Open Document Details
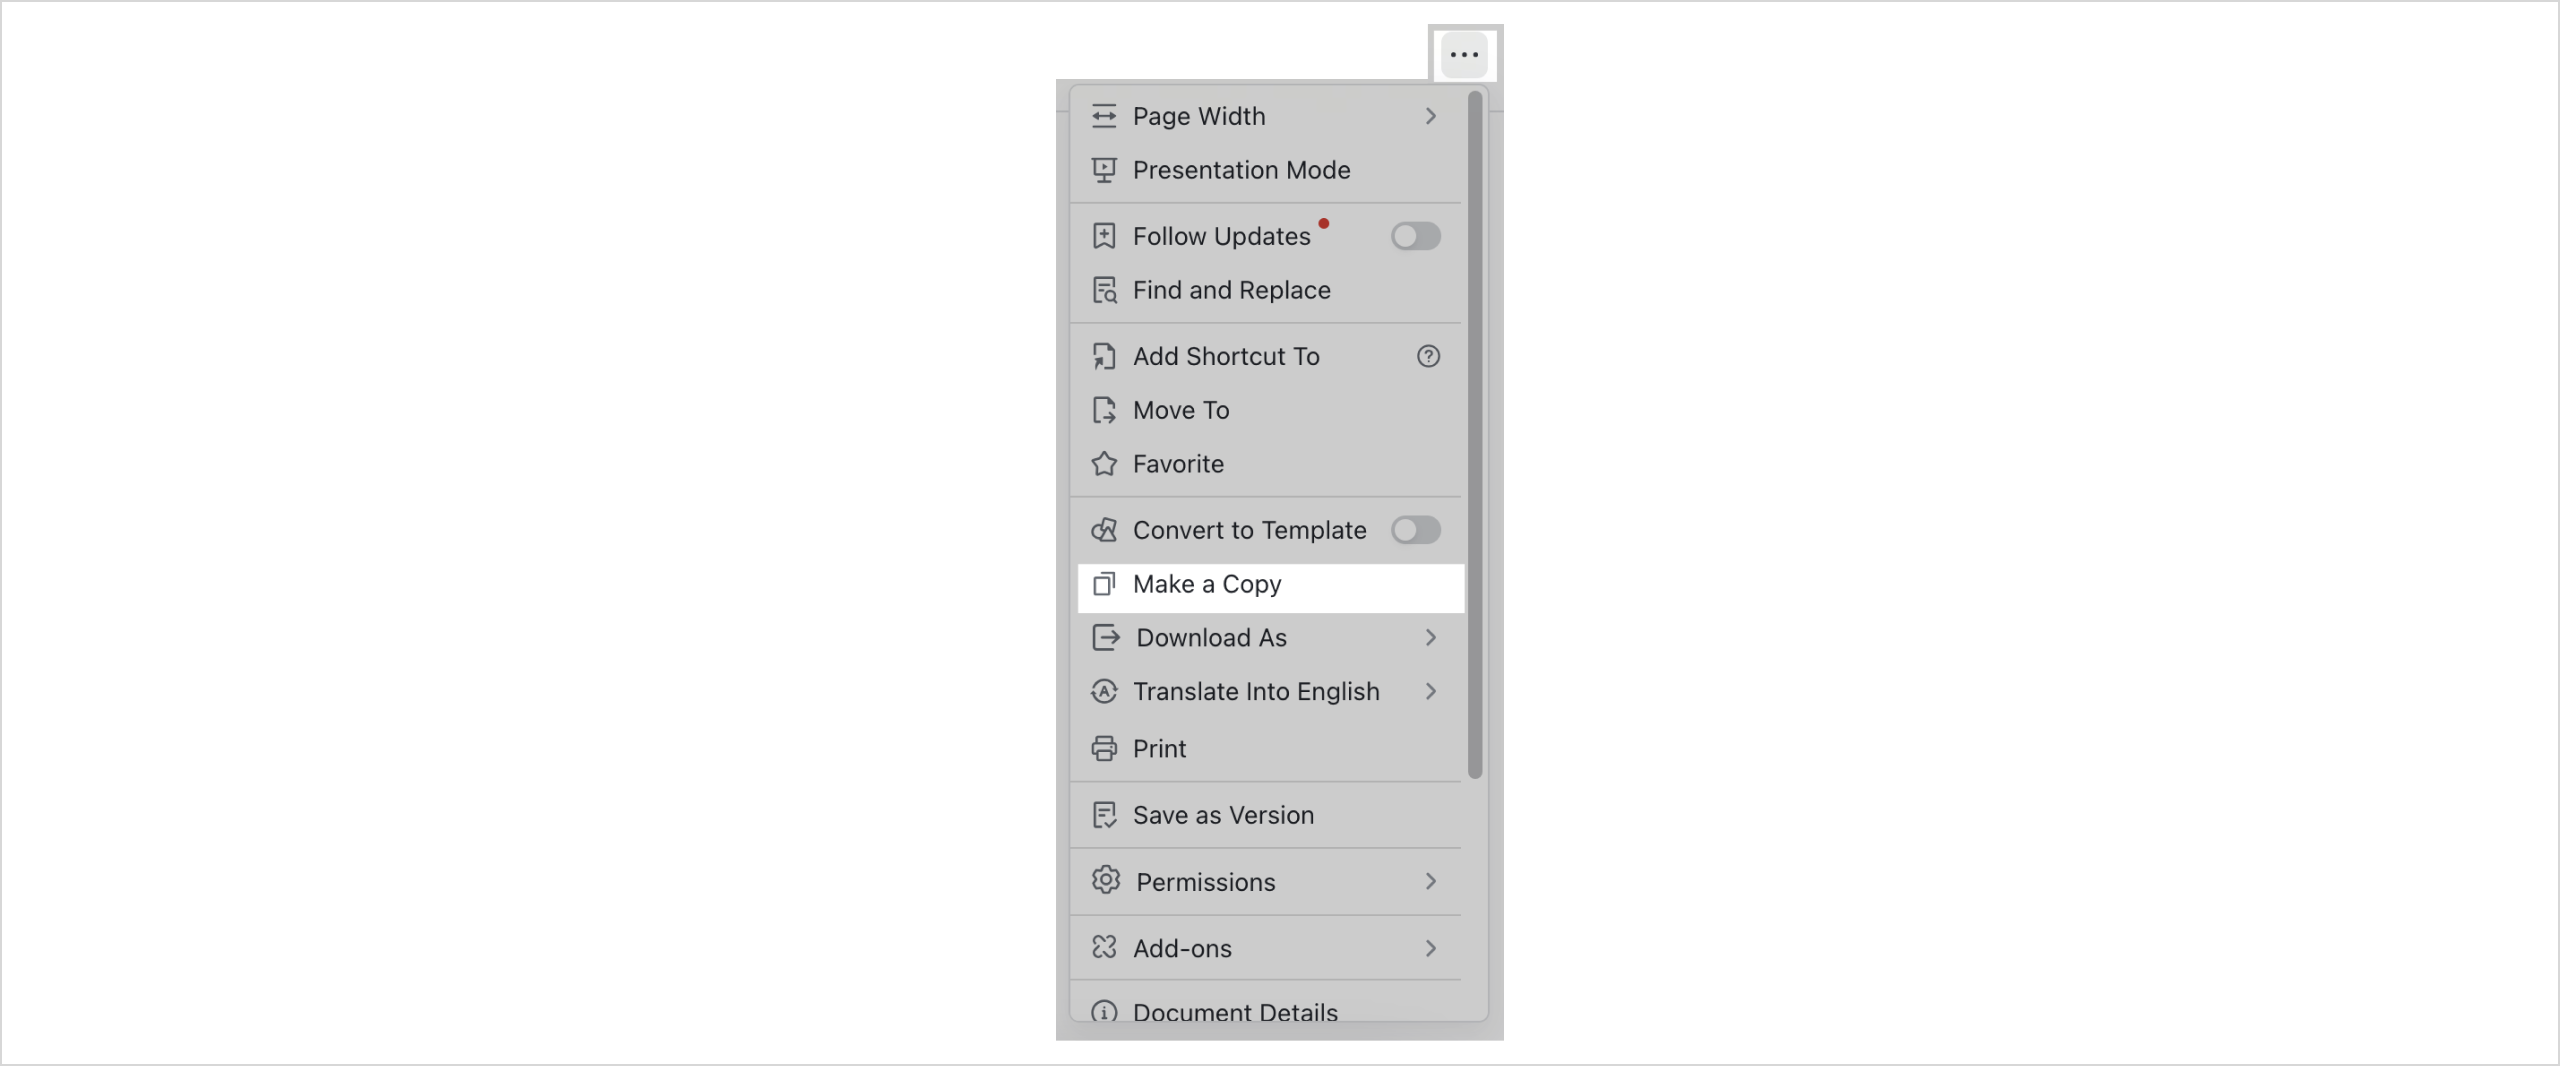This screenshot has height=1066, width=2560. 1235,1012
